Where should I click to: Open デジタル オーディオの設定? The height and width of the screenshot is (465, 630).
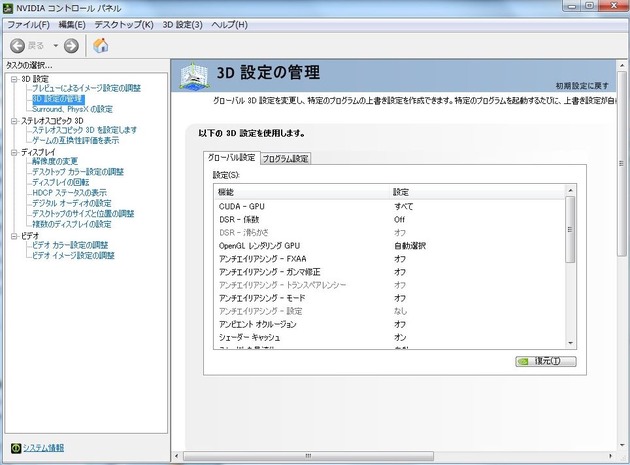[72, 203]
